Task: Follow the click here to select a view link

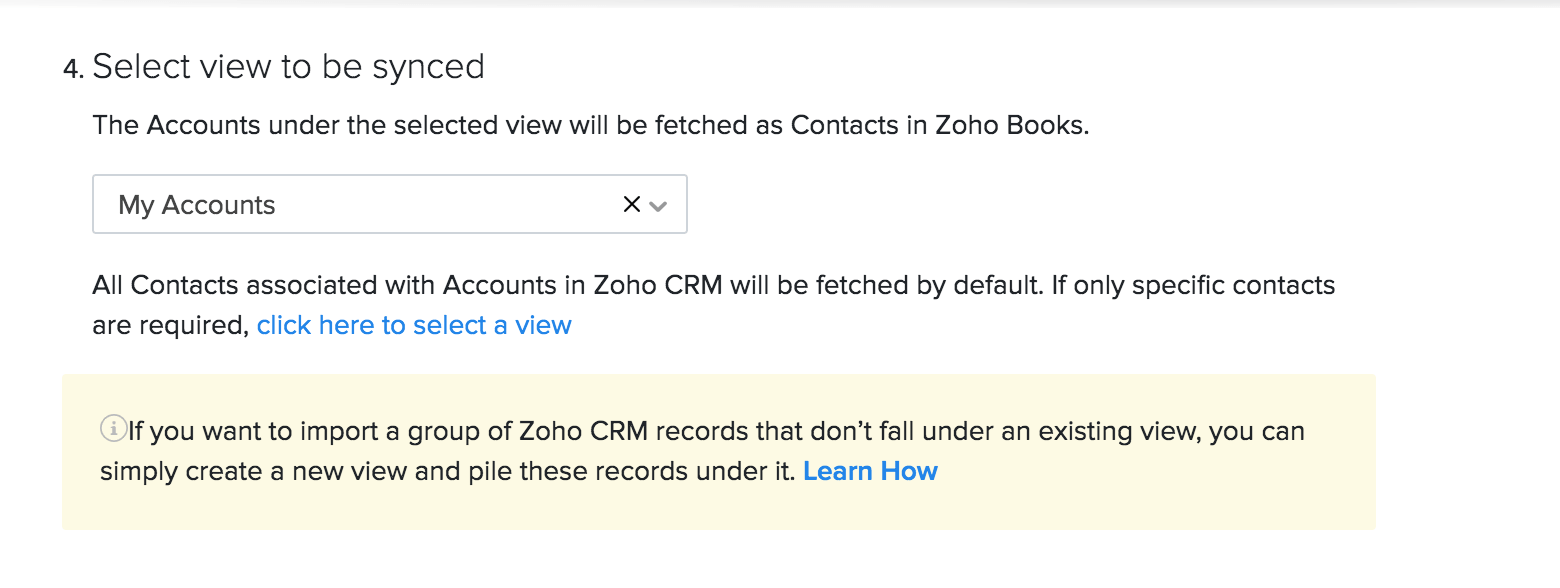Action: 414,324
